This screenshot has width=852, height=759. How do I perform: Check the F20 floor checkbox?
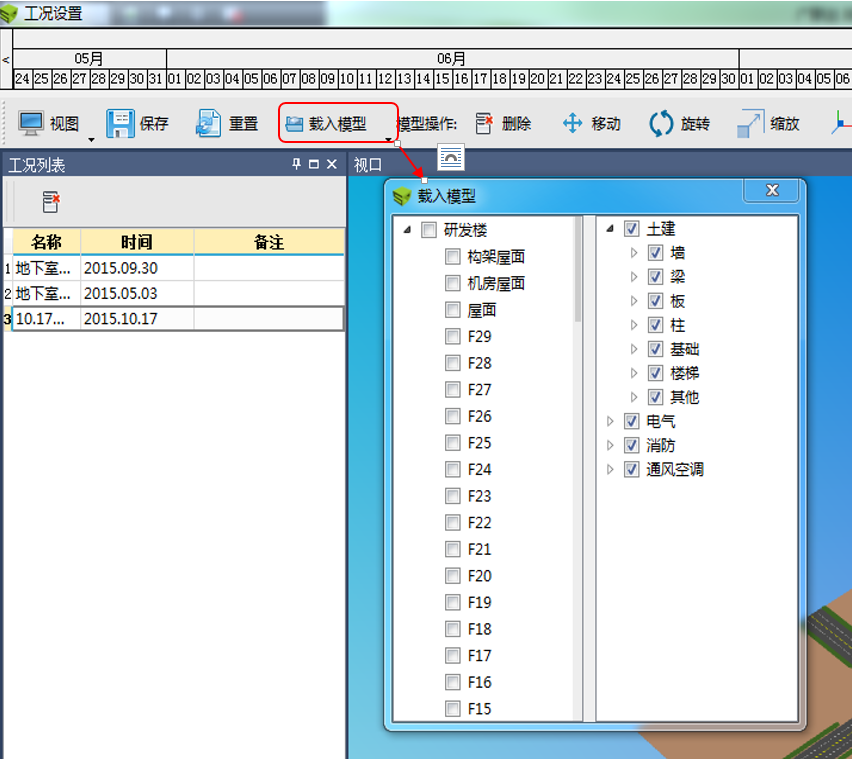pos(453,576)
